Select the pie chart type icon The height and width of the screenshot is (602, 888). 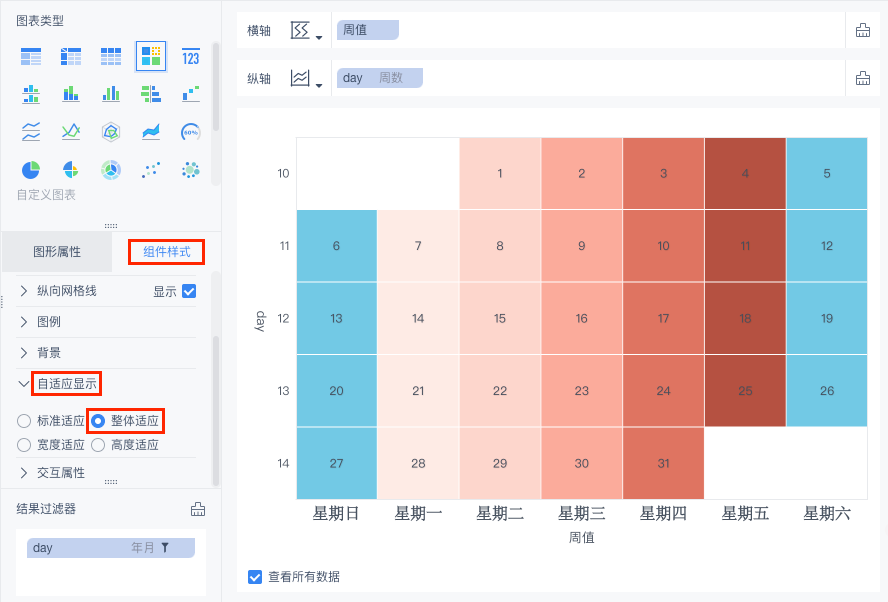tap(31, 169)
